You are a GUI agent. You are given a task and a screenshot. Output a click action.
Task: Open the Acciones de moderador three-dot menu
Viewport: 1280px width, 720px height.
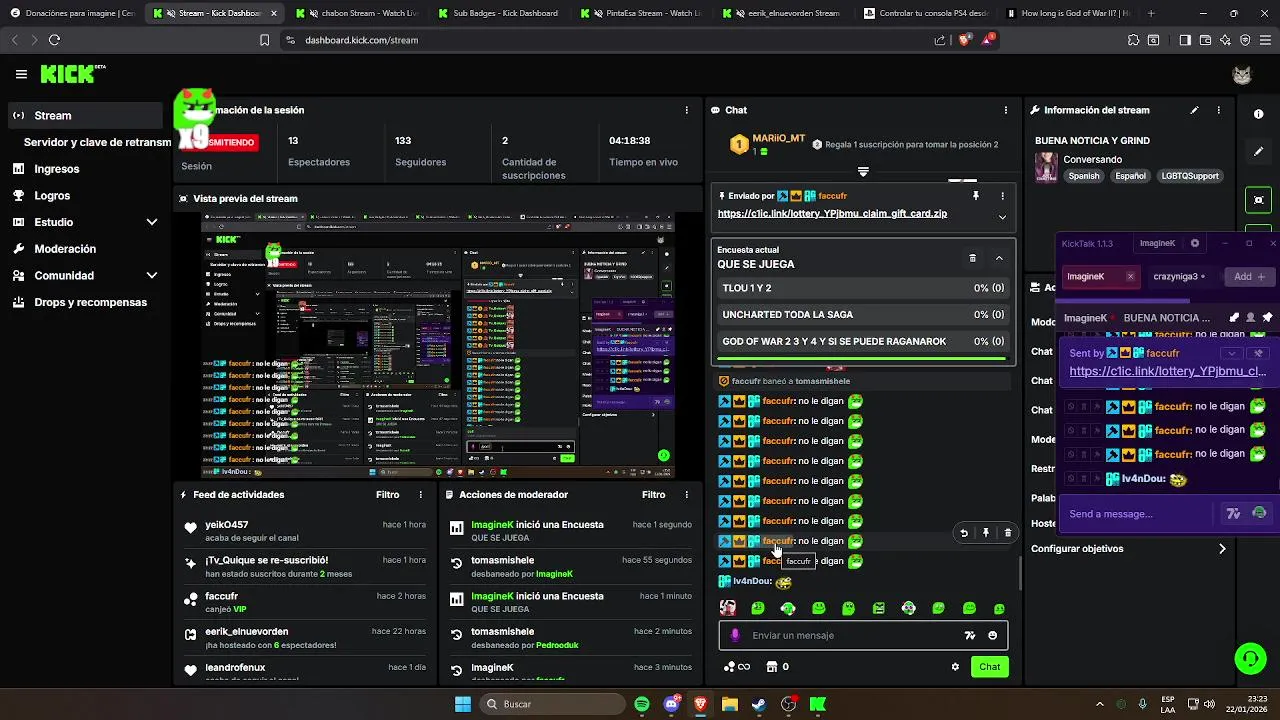(x=686, y=495)
